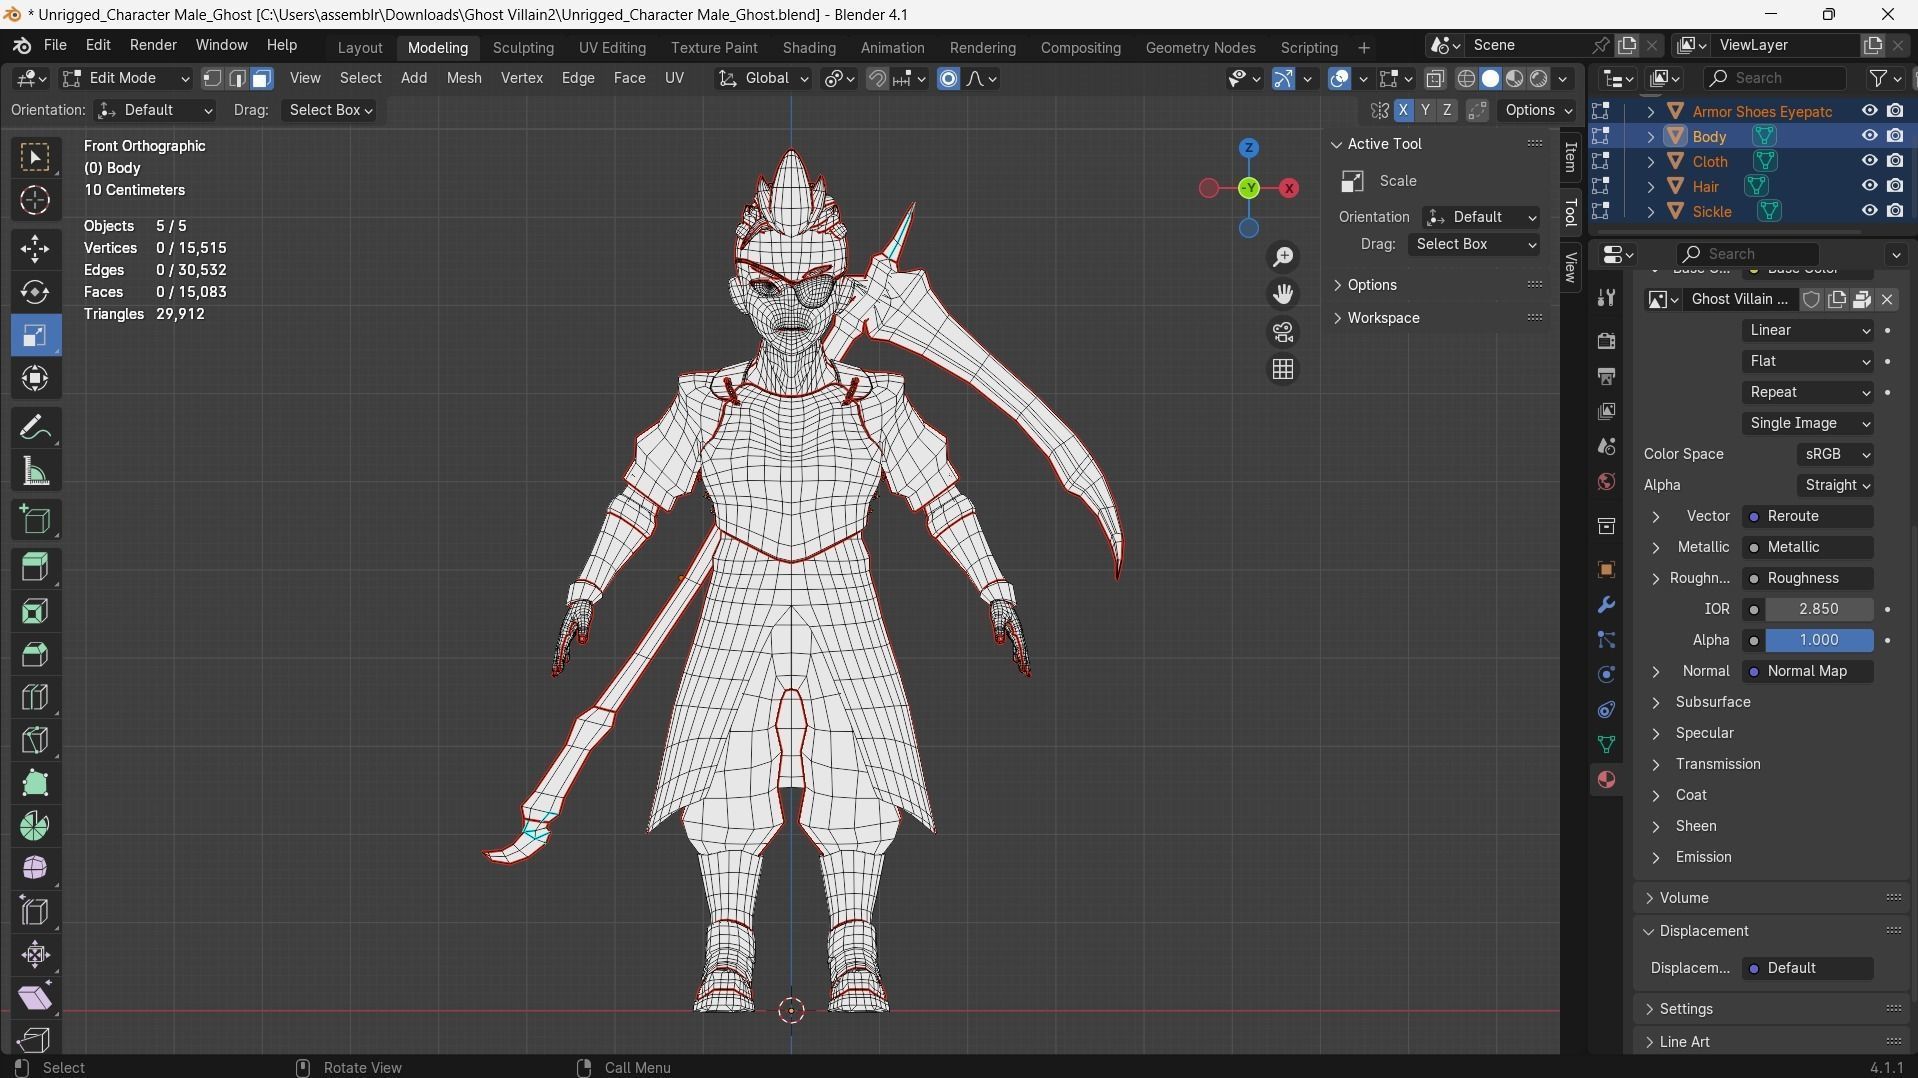Open the Material properties tab
The image size is (1918, 1078).
[1606, 780]
